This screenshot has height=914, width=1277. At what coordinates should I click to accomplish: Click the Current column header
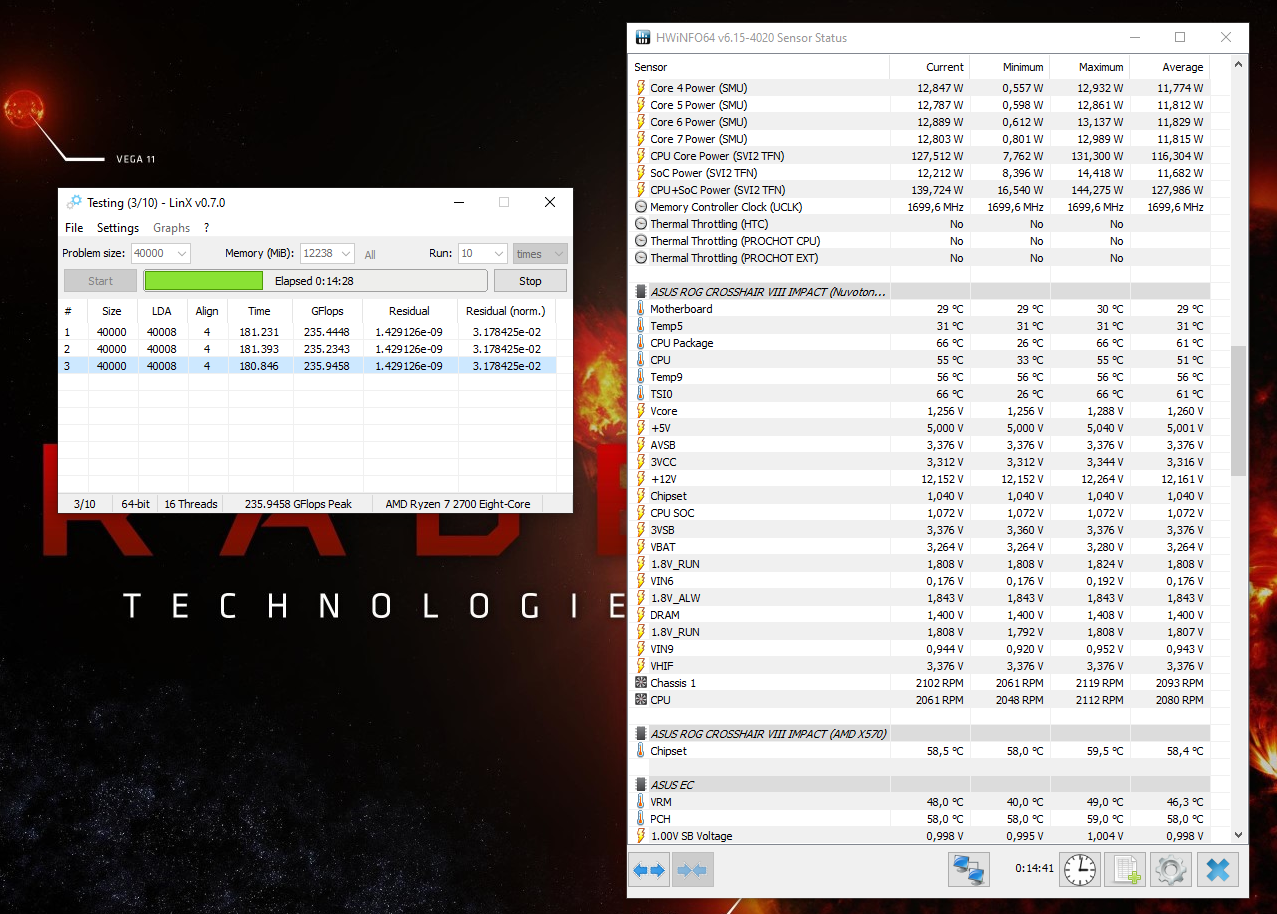point(929,67)
